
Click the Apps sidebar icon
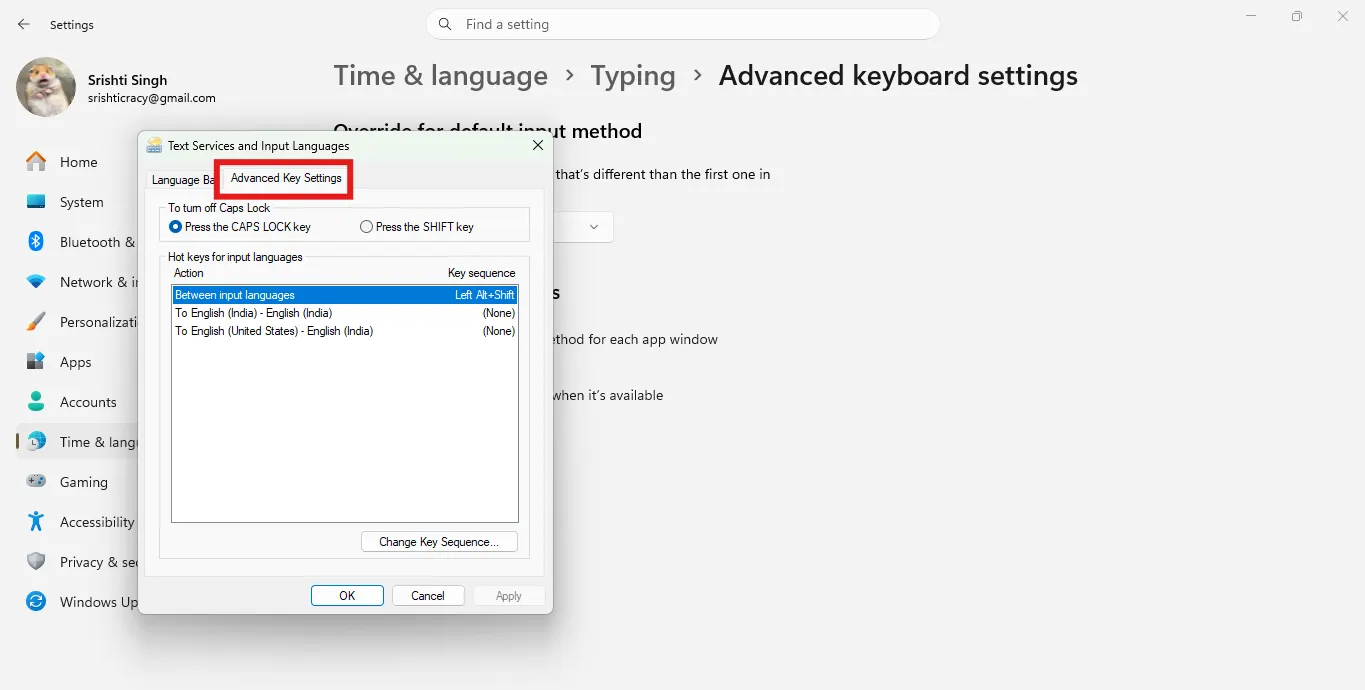[x=36, y=362]
